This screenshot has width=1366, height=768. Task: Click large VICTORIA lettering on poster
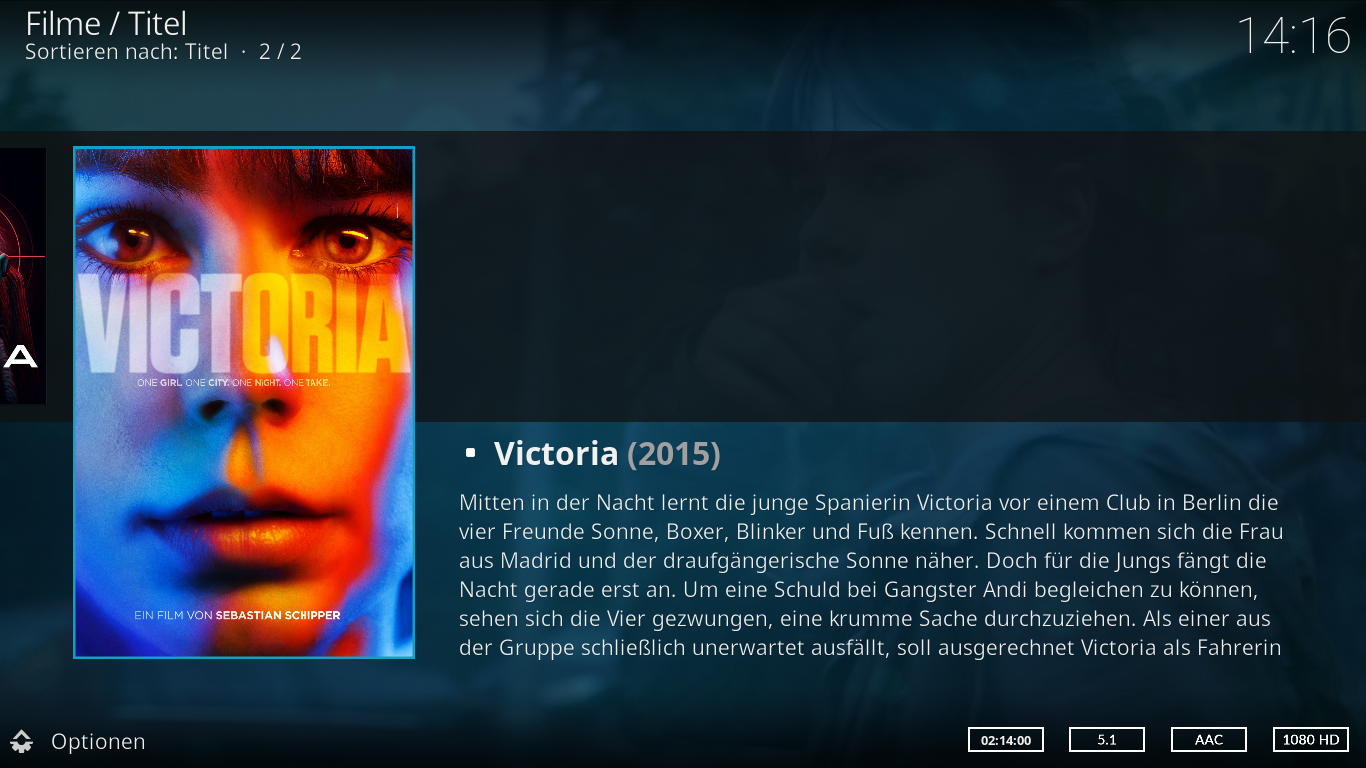[244, 324]
